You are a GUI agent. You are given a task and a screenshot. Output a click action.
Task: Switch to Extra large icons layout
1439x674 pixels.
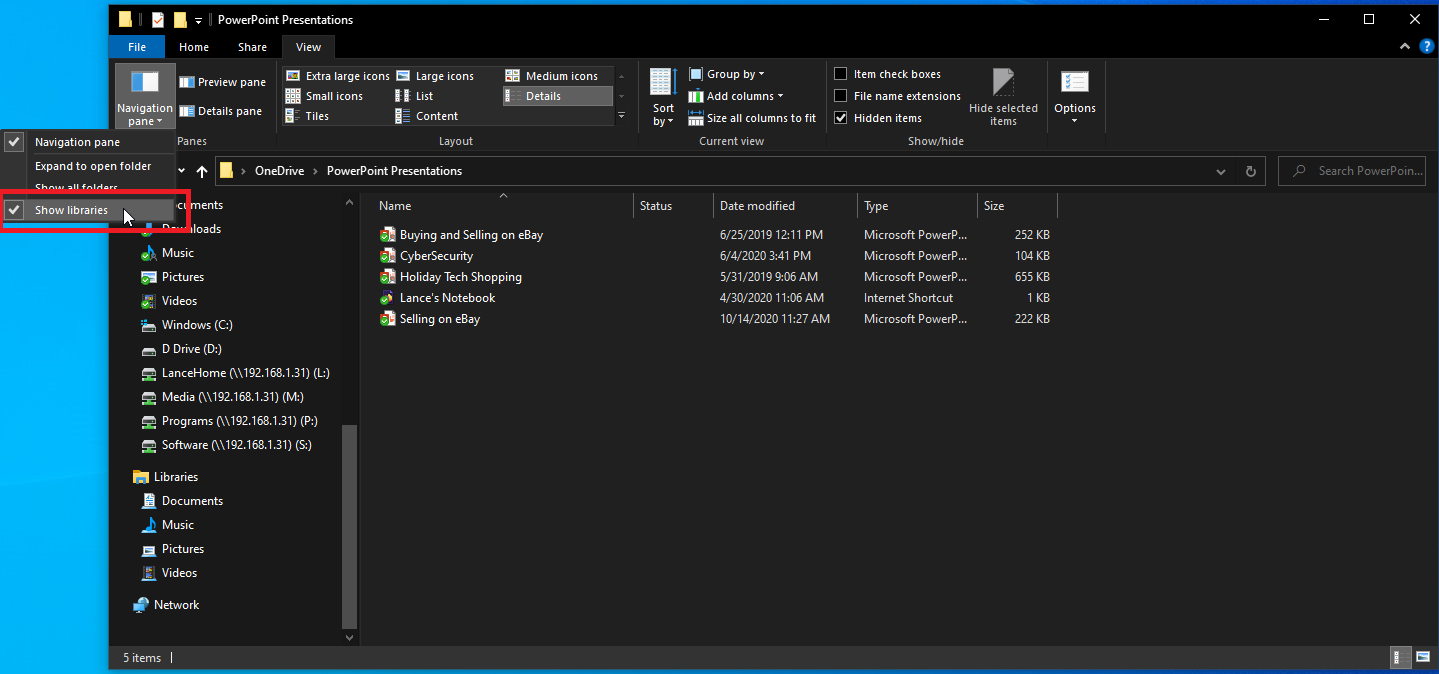pyautogui.click(x=337, y=76)
